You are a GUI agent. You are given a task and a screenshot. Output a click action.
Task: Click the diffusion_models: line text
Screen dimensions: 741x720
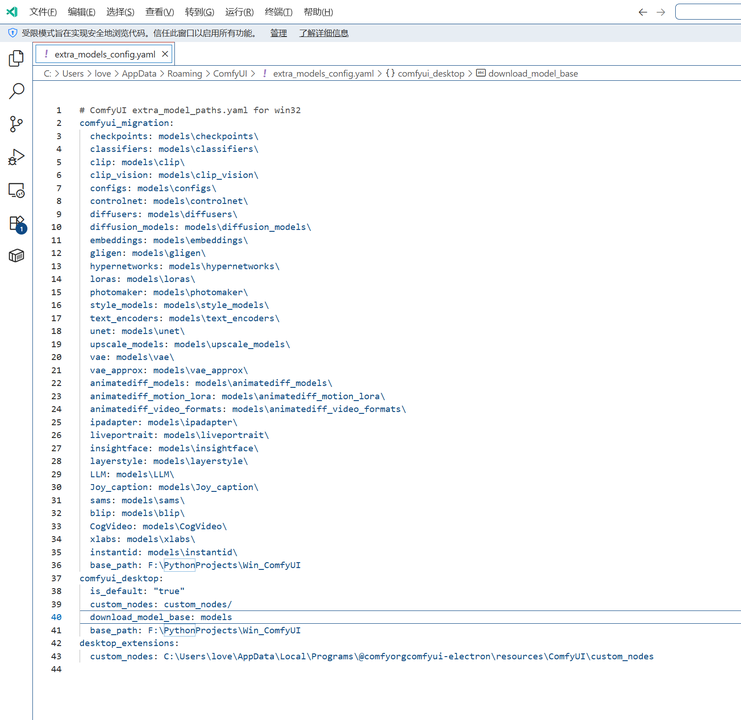click(x=200, y=227)
